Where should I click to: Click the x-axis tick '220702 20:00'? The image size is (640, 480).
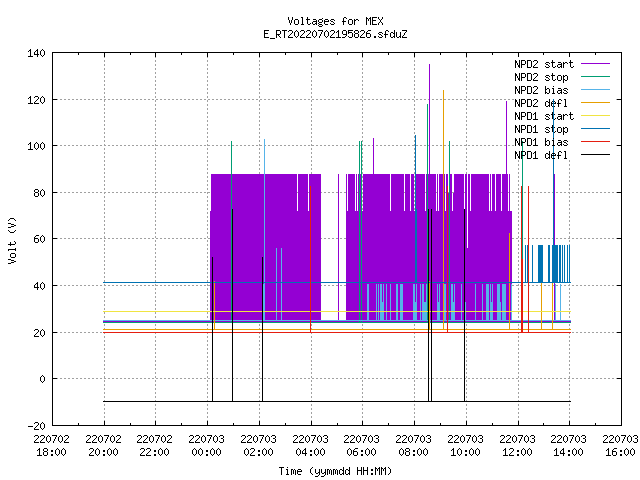103,446
